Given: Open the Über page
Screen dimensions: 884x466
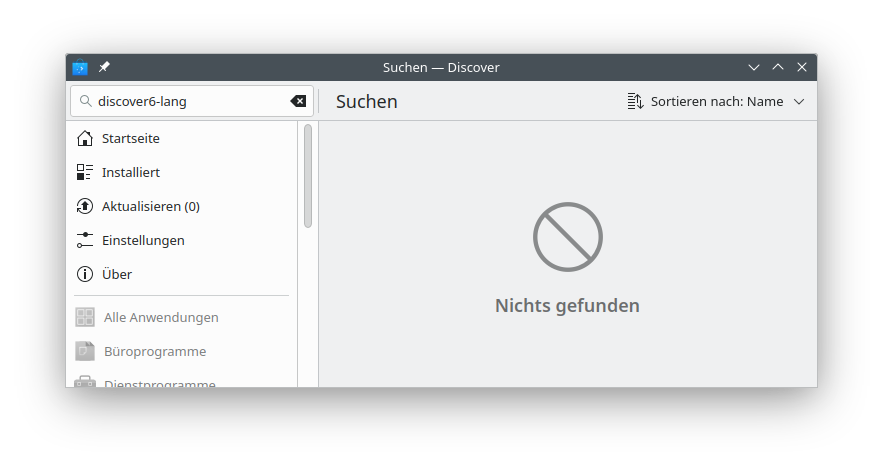Looking at the screenshot, I should 117,274.
